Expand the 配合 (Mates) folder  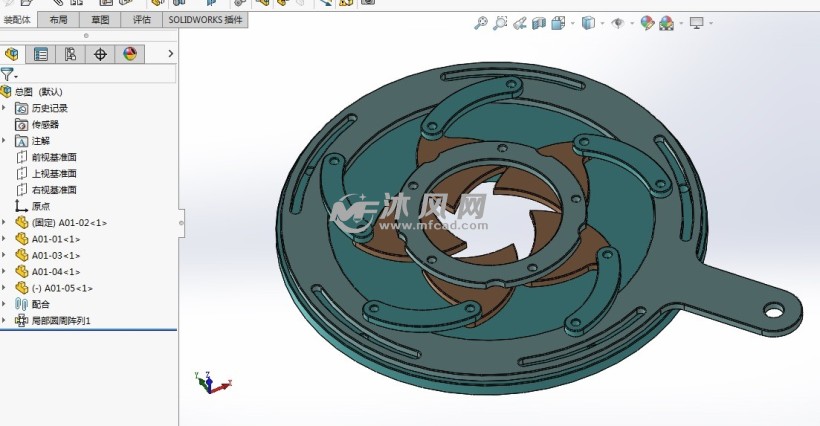pos(4,304)
